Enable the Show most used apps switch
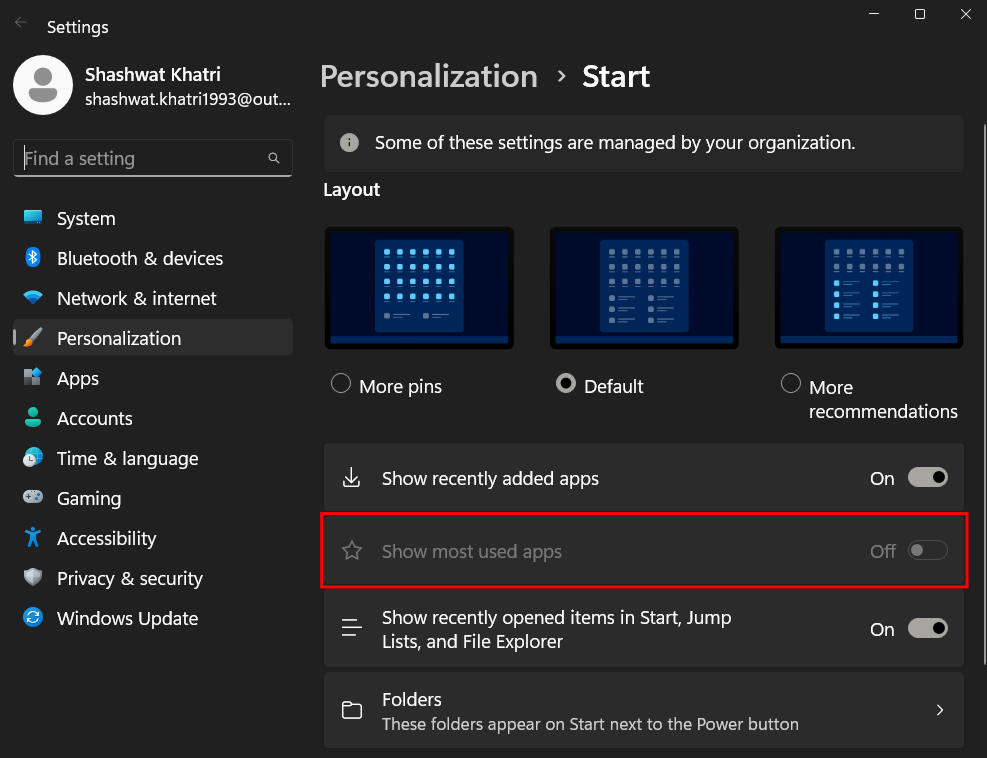 (x=926, y=550)
